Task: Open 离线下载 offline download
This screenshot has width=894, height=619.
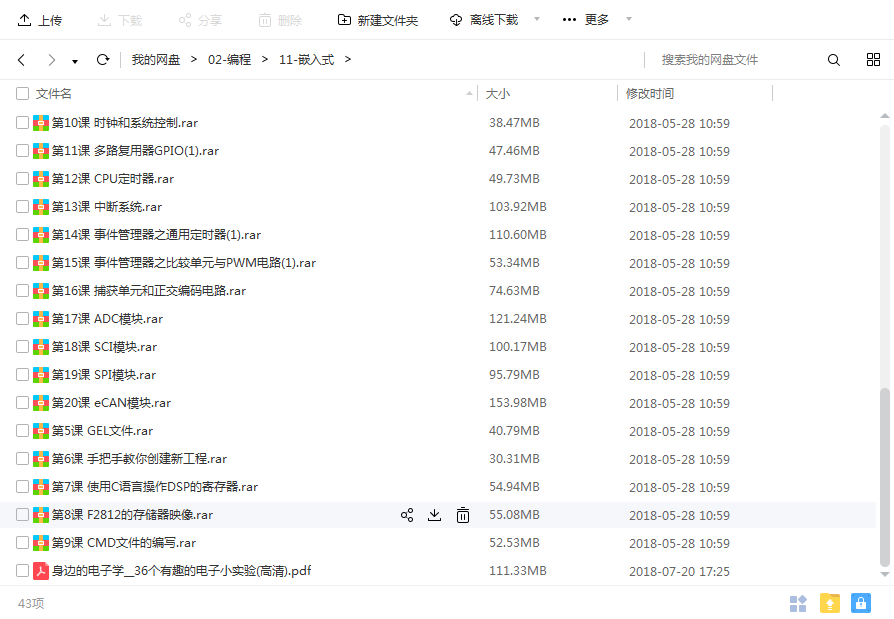Action: (x=484, y=20)
